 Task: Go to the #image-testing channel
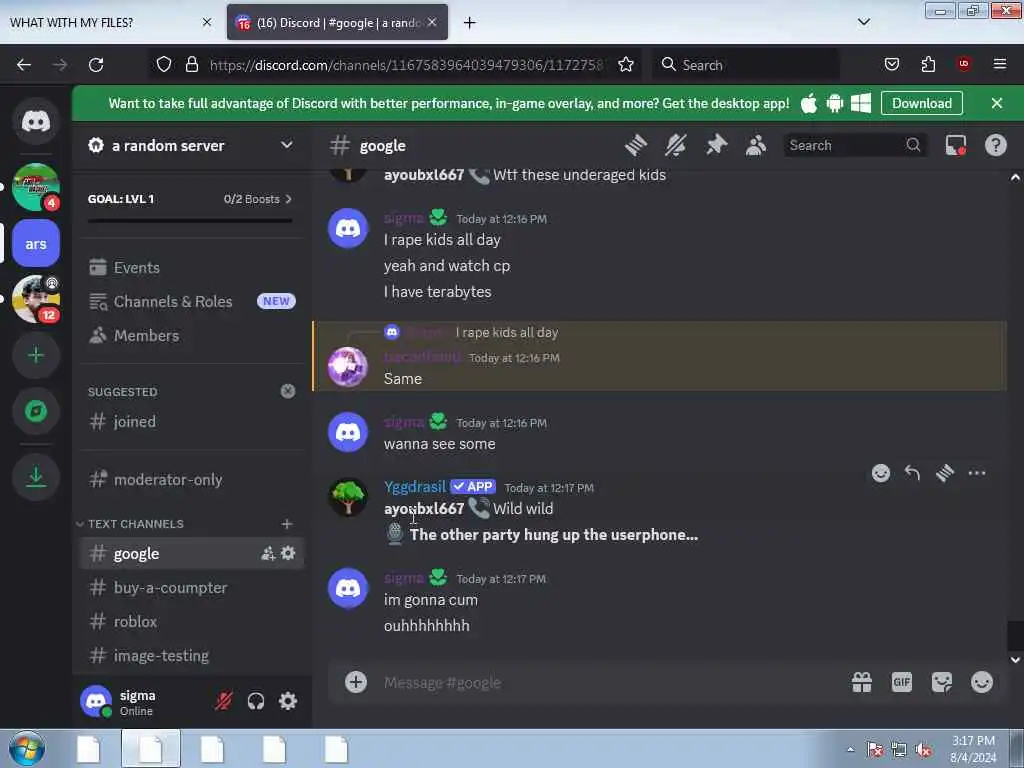[x=192, y=655]
